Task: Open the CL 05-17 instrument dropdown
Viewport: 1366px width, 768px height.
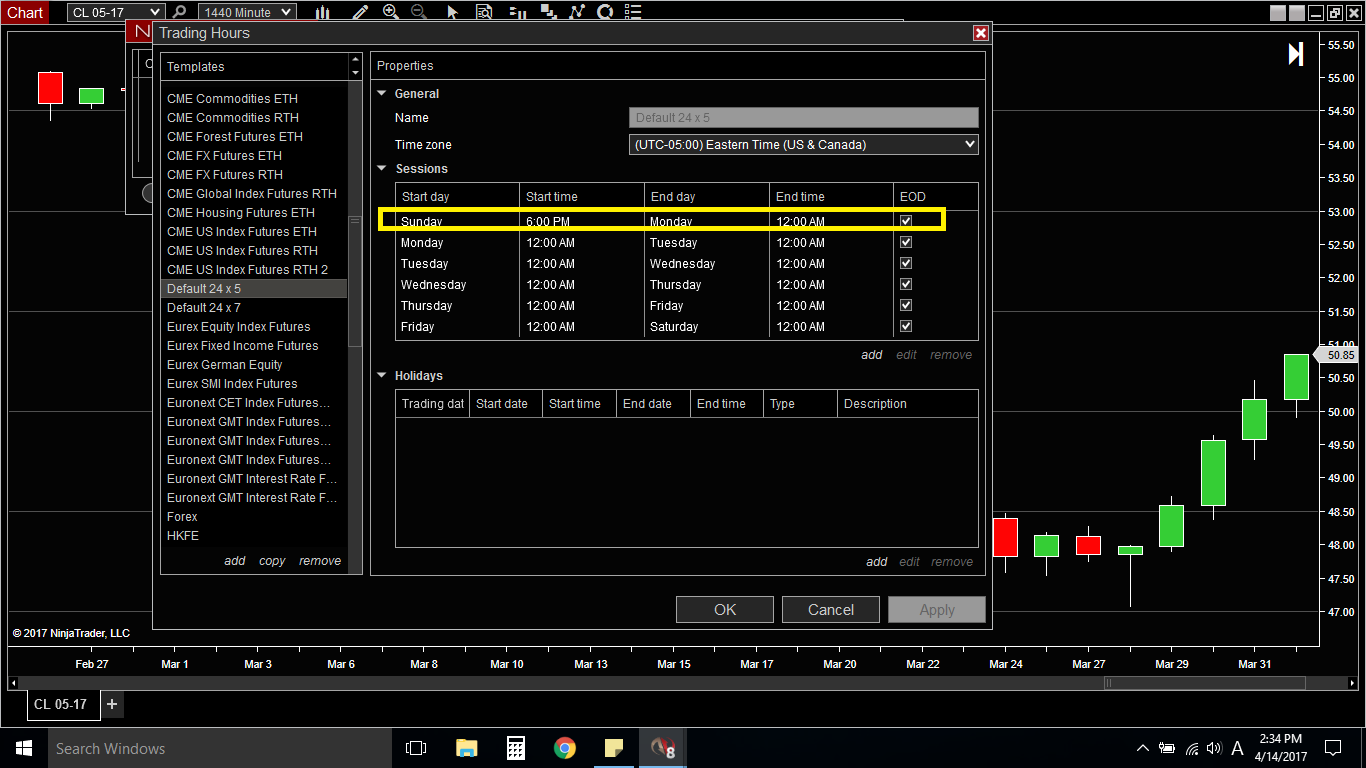Action: [x=115, y=12]
